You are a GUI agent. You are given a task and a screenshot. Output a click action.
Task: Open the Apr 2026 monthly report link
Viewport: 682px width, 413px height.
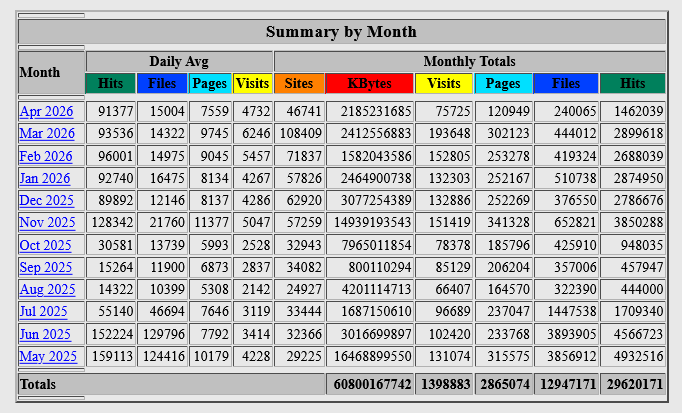46,112
